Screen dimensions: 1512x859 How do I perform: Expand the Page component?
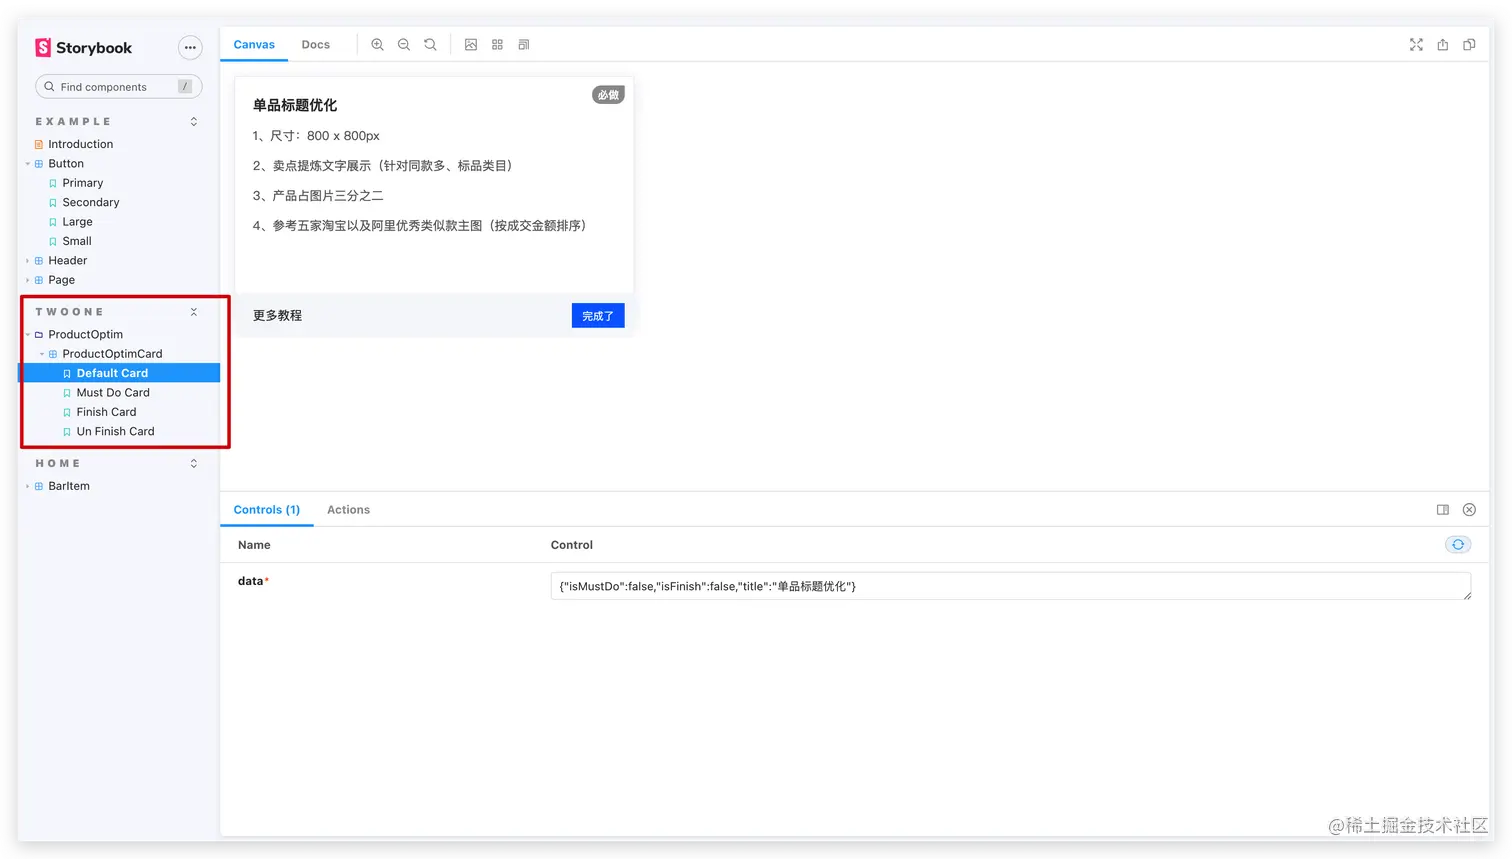61,280
